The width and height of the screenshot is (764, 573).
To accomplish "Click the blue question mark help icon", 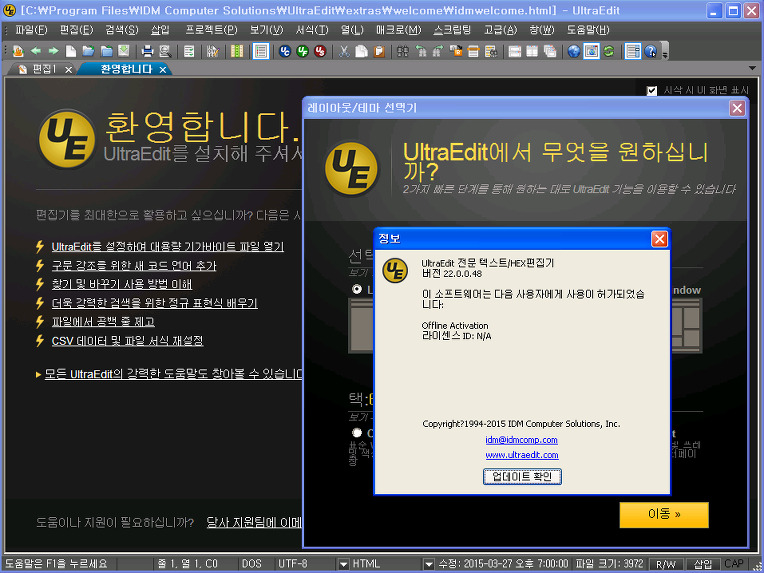I will coord(650,51).
